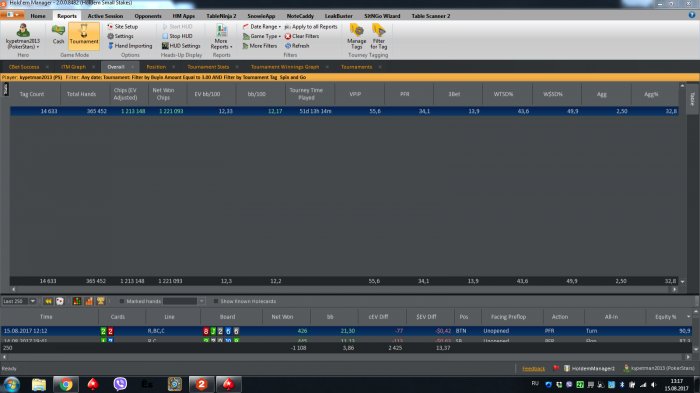Click Apply to all Reports button
This screenshot has width=700, height=393.
click(311, 27)
